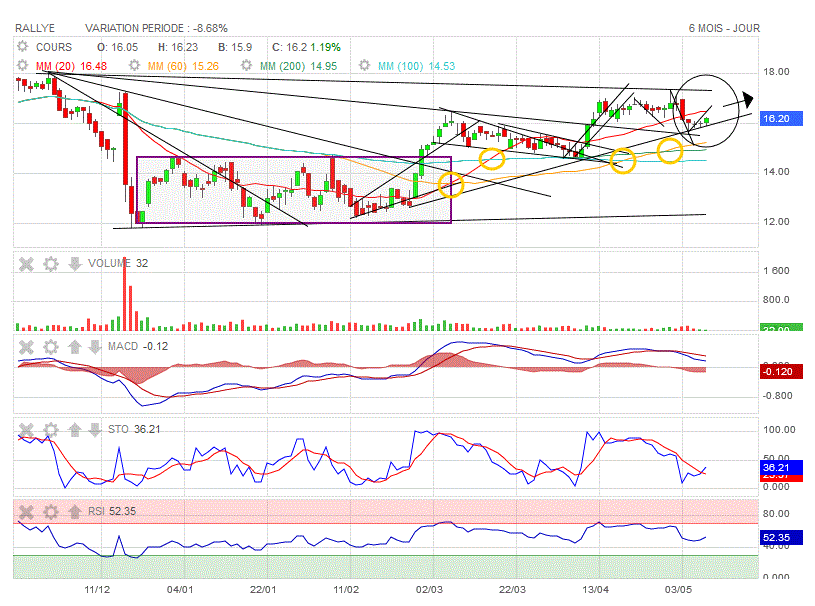Click the 04/01 date axis label
815x606 pixels.
point(180,590)
